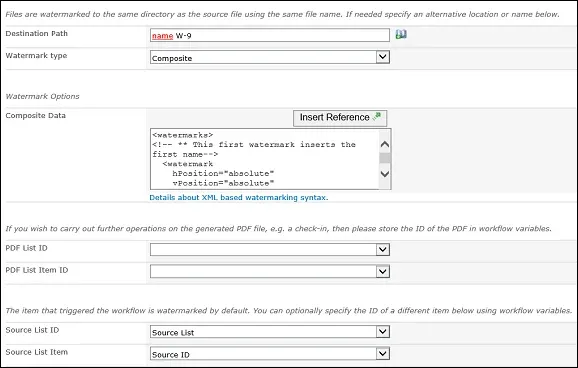Click the Composite Data scrollbar up arrow

(x=385, y=144)
